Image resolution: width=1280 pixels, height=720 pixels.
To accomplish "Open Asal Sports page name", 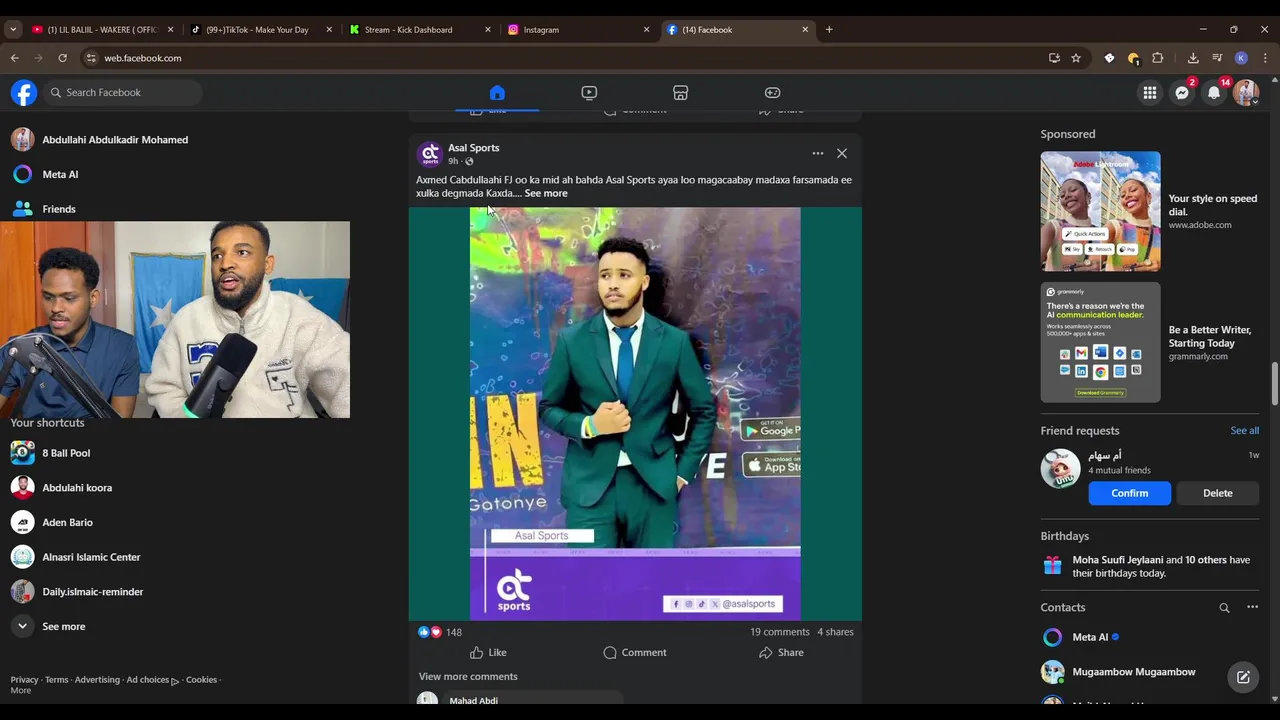I will (x=473, y=148).
